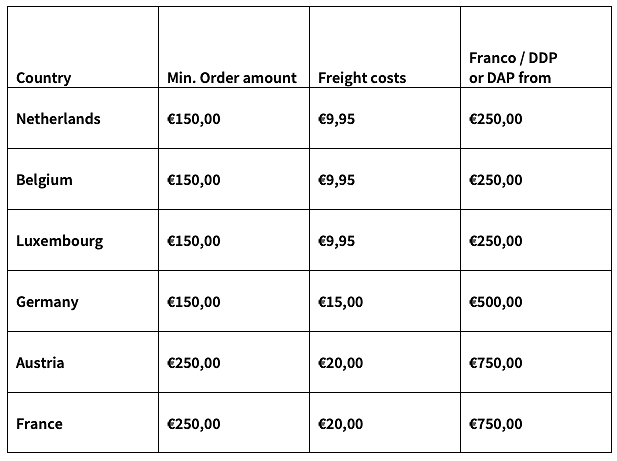Click Austria's €250,00 minimum order amount
This screenshot has width=617, height=461.
[x=193, y=363]
